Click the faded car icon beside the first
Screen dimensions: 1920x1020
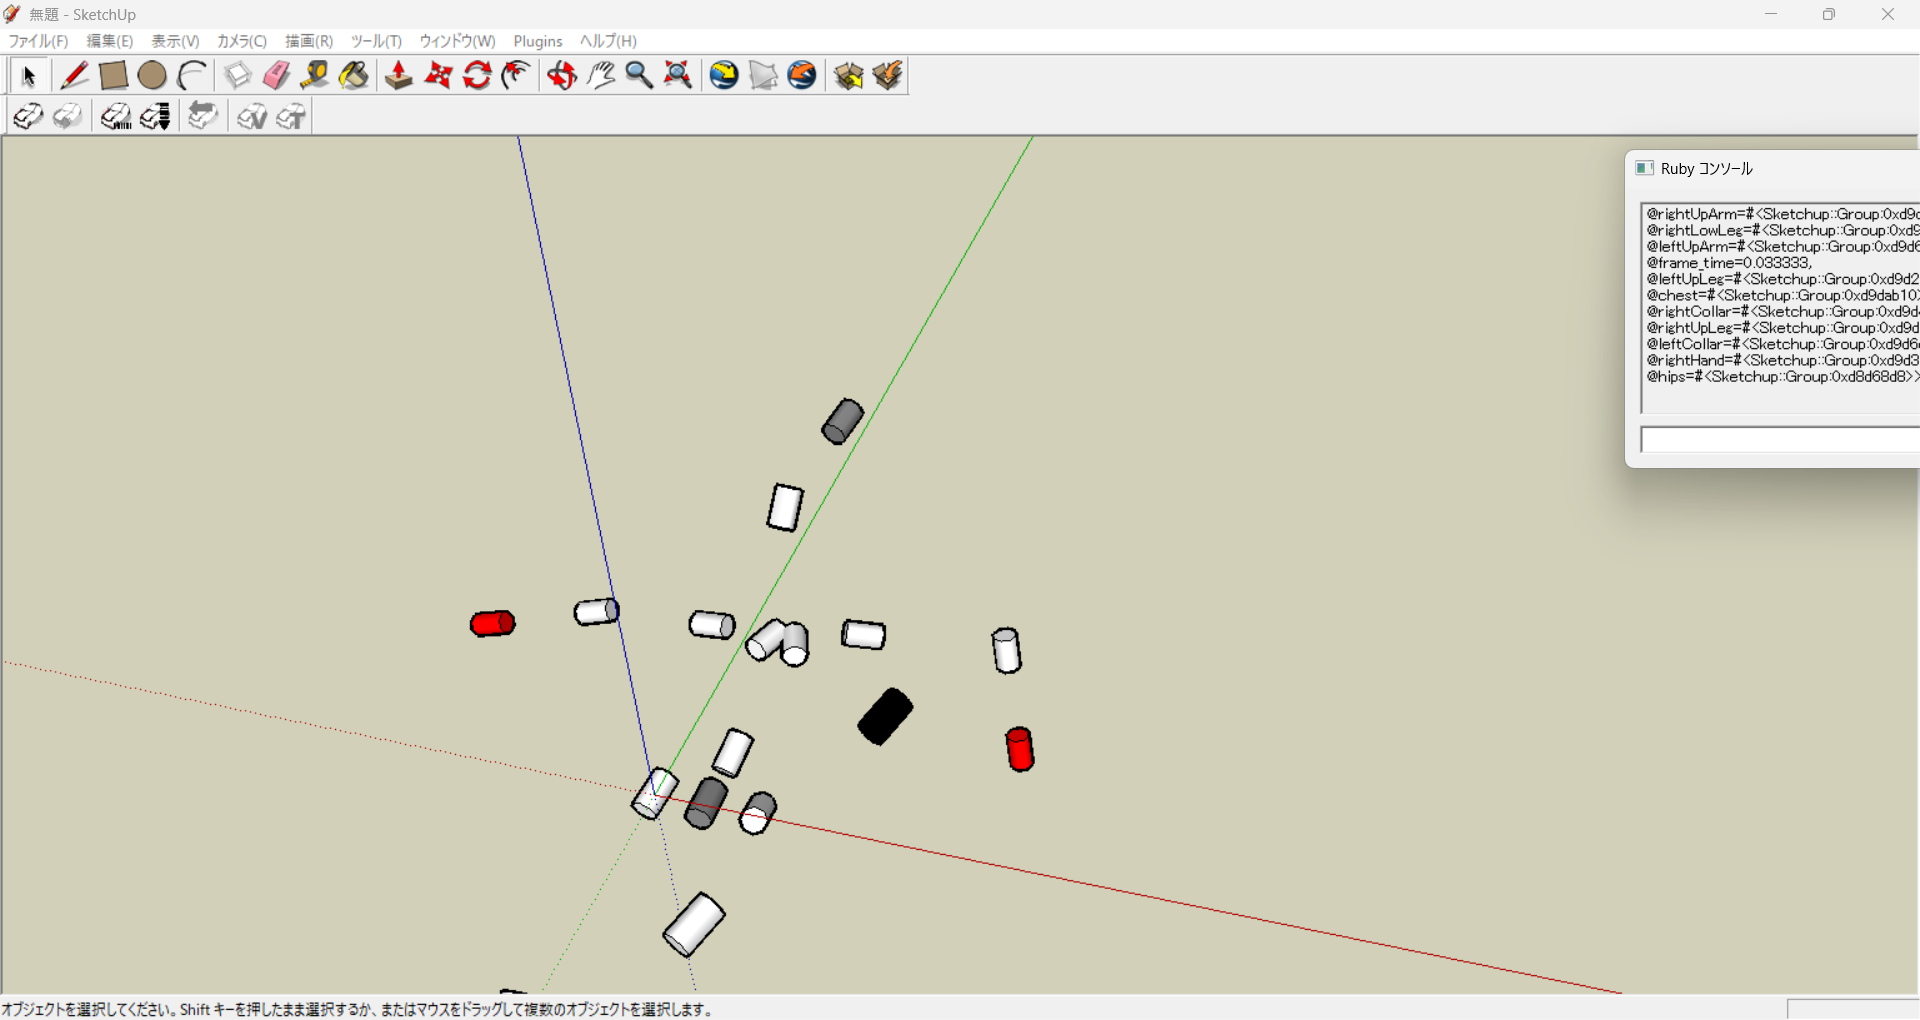pyautogui.click(x=67, y=117)
